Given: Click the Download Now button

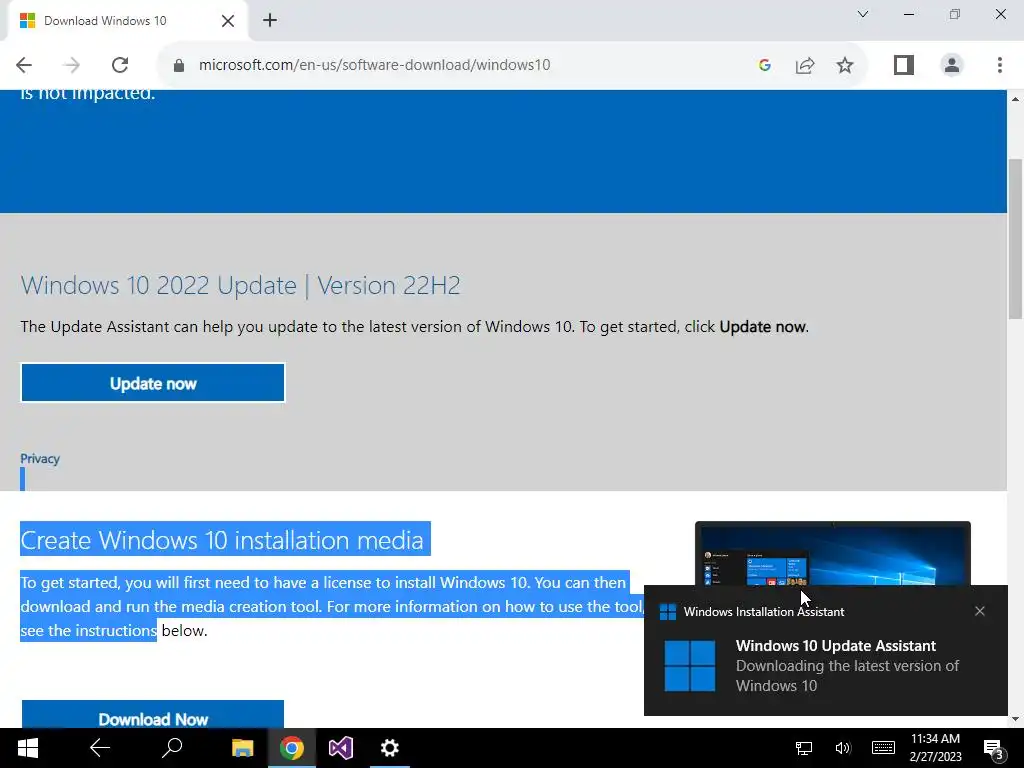Looking at the screenshot, I should click(x=153, y=714).
